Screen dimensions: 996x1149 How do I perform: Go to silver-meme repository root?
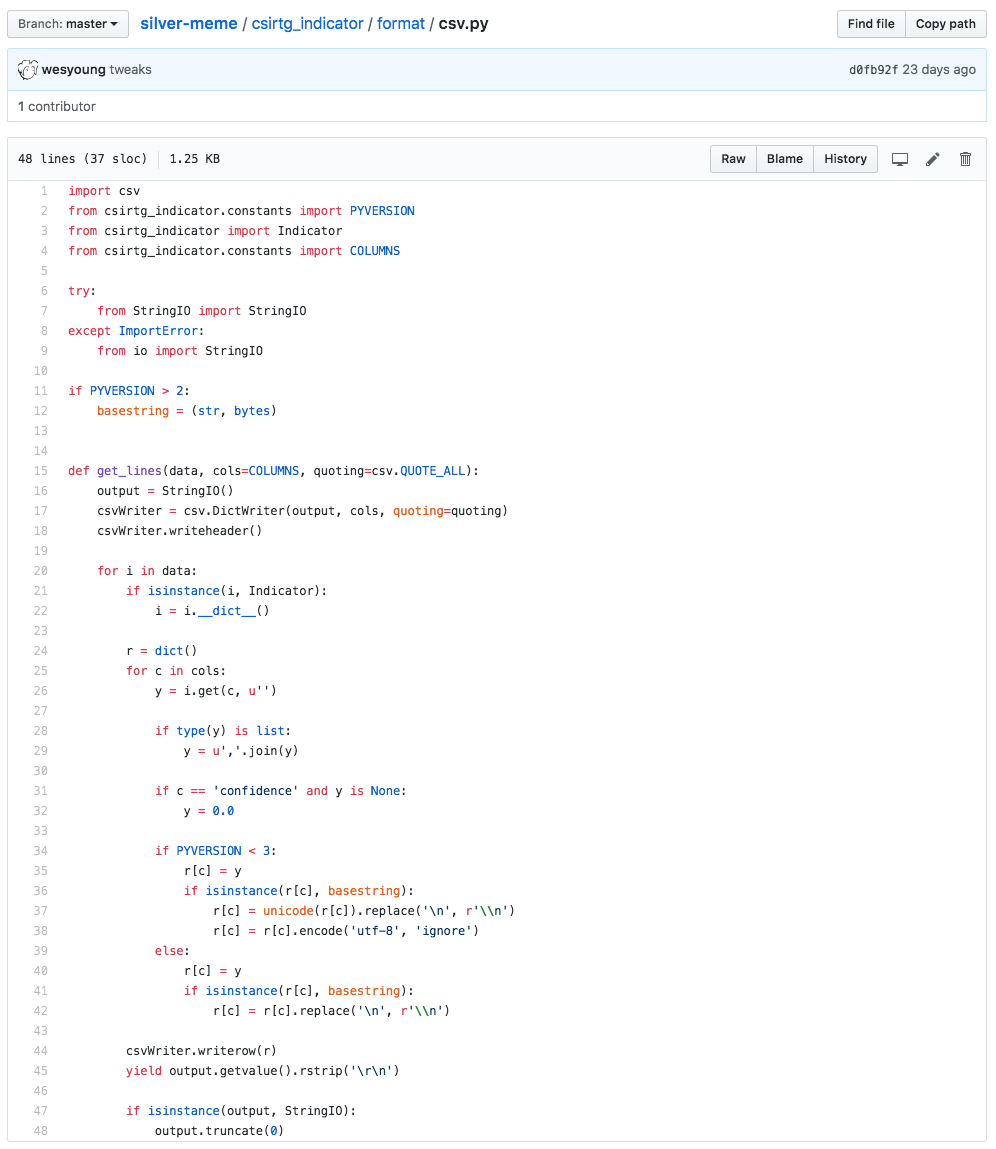pyautogui.click(x=188, y=23)
